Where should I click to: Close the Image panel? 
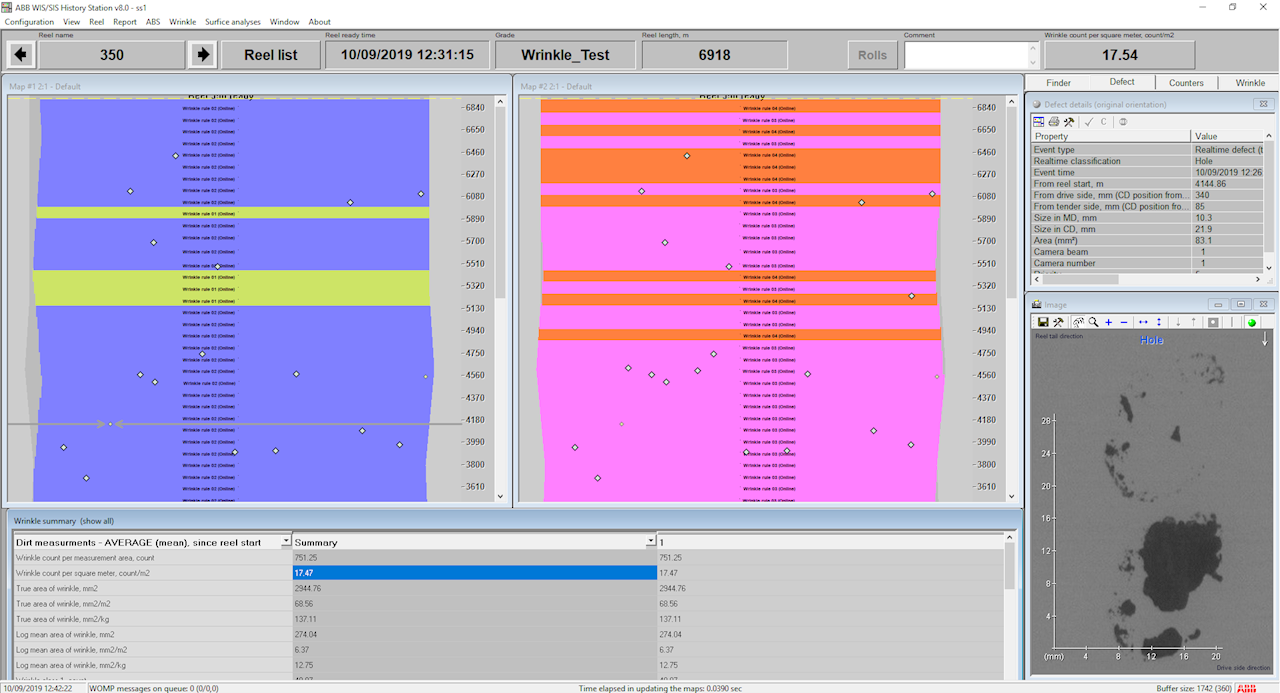click(1262, 304)
